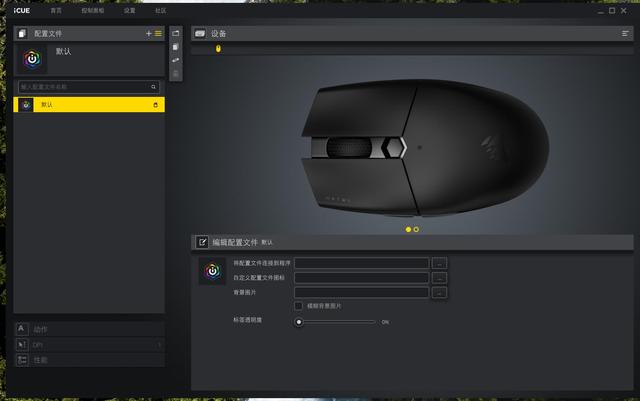The height and width of the screenshot is (401, 640).
Task: Click the storage icon on highlighted 默认 row
Action: (156, 105)
